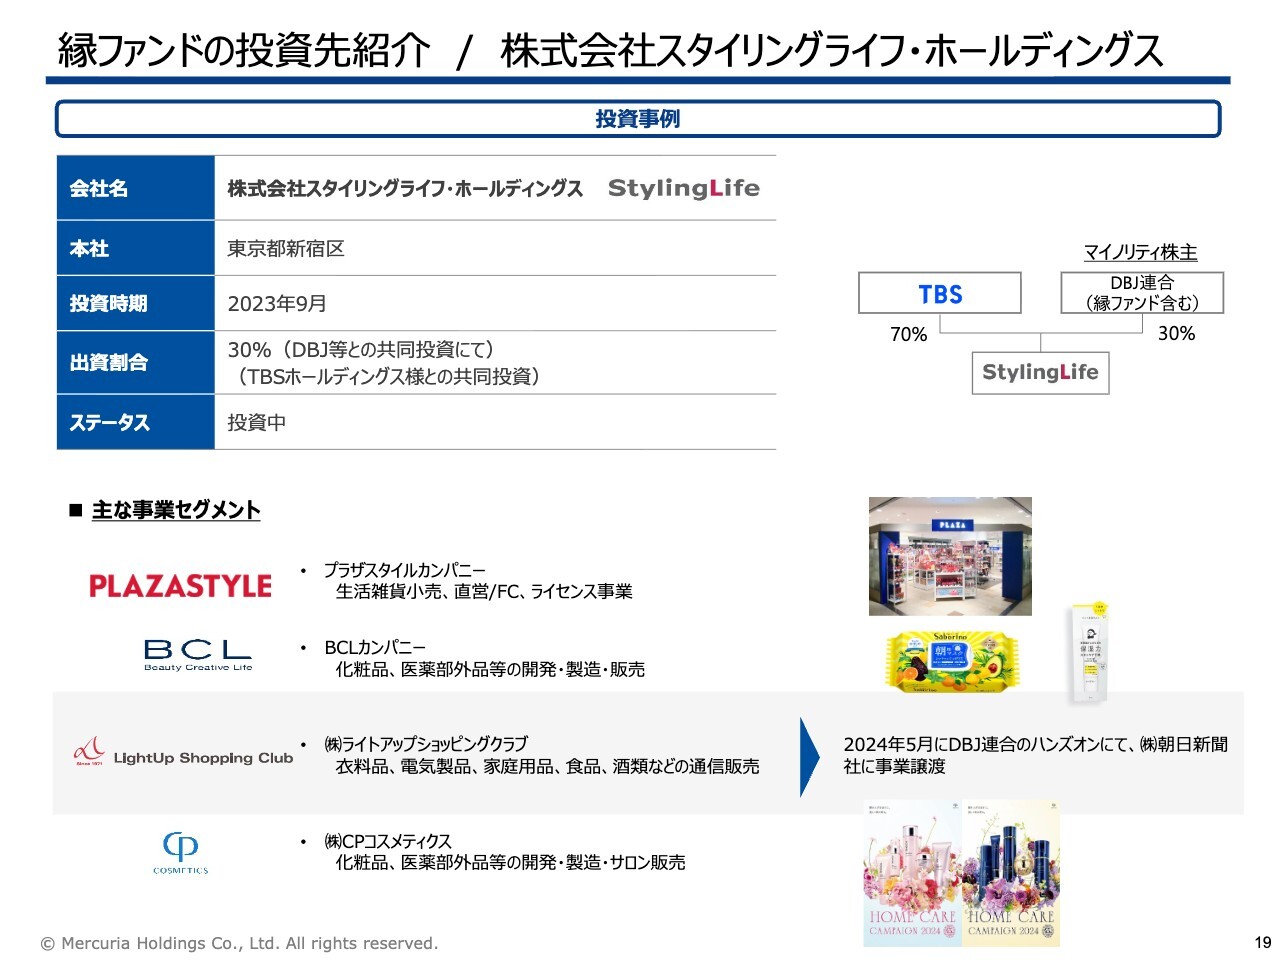Select the 2023年9月 value
The image size is (1280, 960).
point(277,304)
